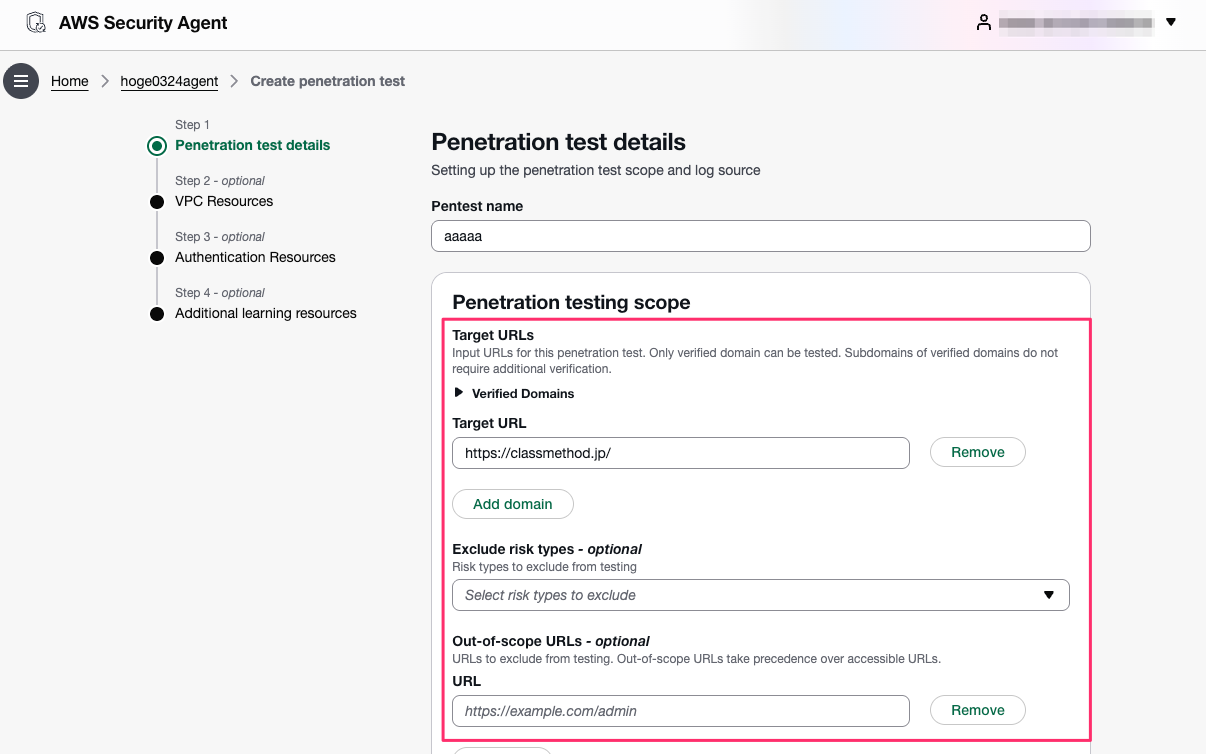
Task: Click the Target URL input field
Action: [680, 453]
